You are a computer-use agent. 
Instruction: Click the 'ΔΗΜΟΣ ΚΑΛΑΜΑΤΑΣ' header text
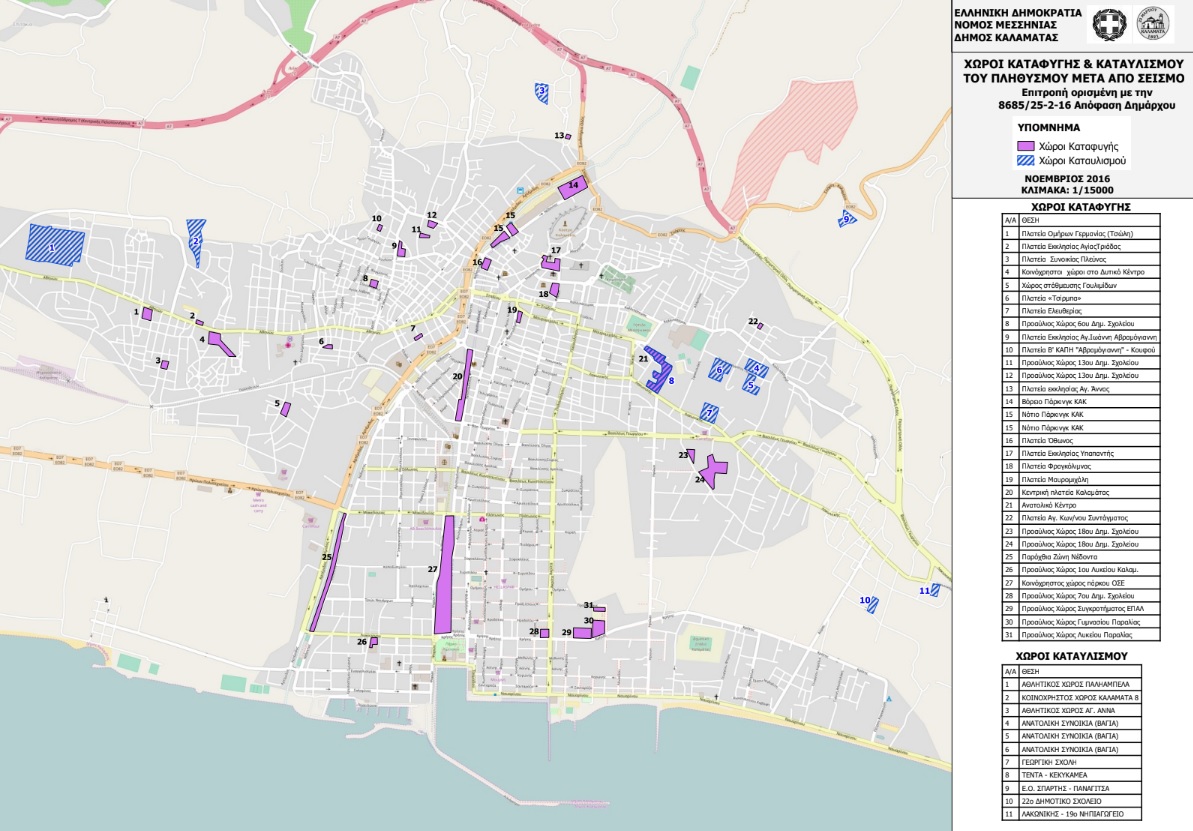tap(1006, 37)
